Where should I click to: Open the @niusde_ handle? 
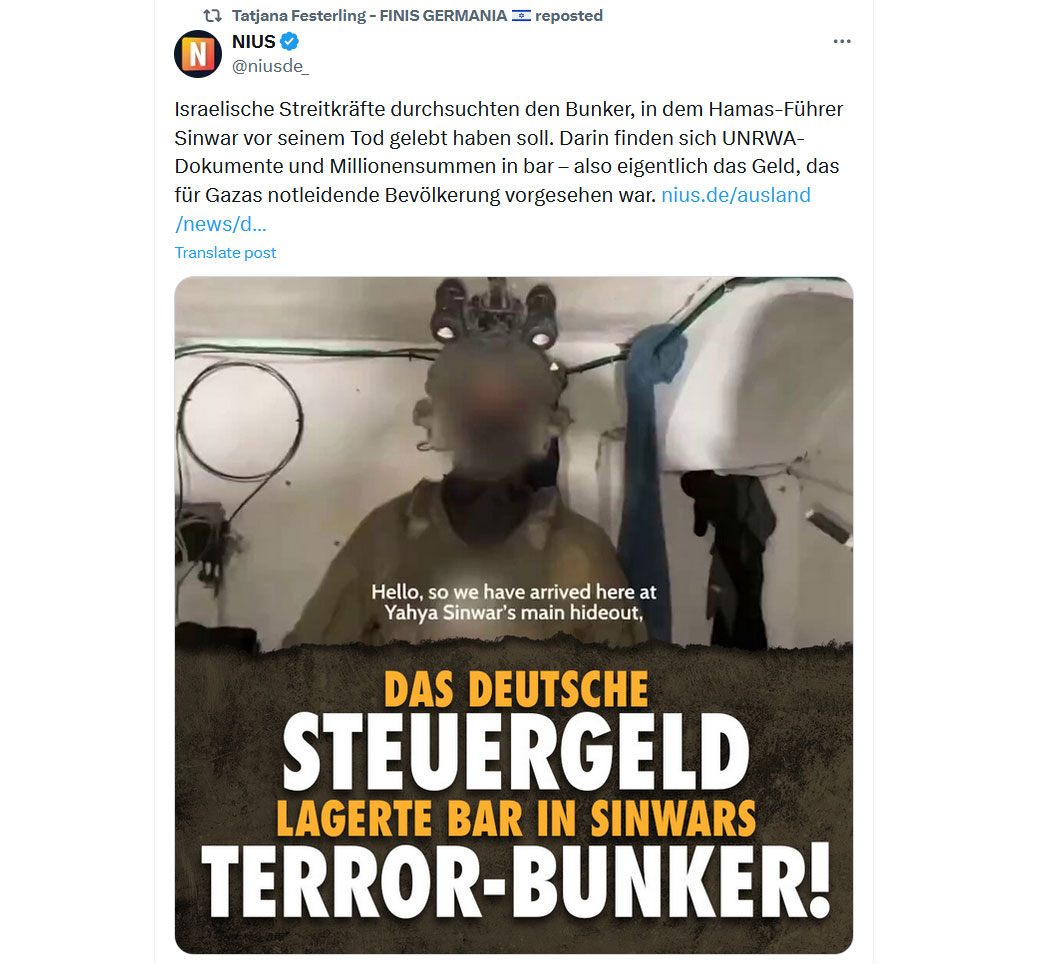(271, 66)
